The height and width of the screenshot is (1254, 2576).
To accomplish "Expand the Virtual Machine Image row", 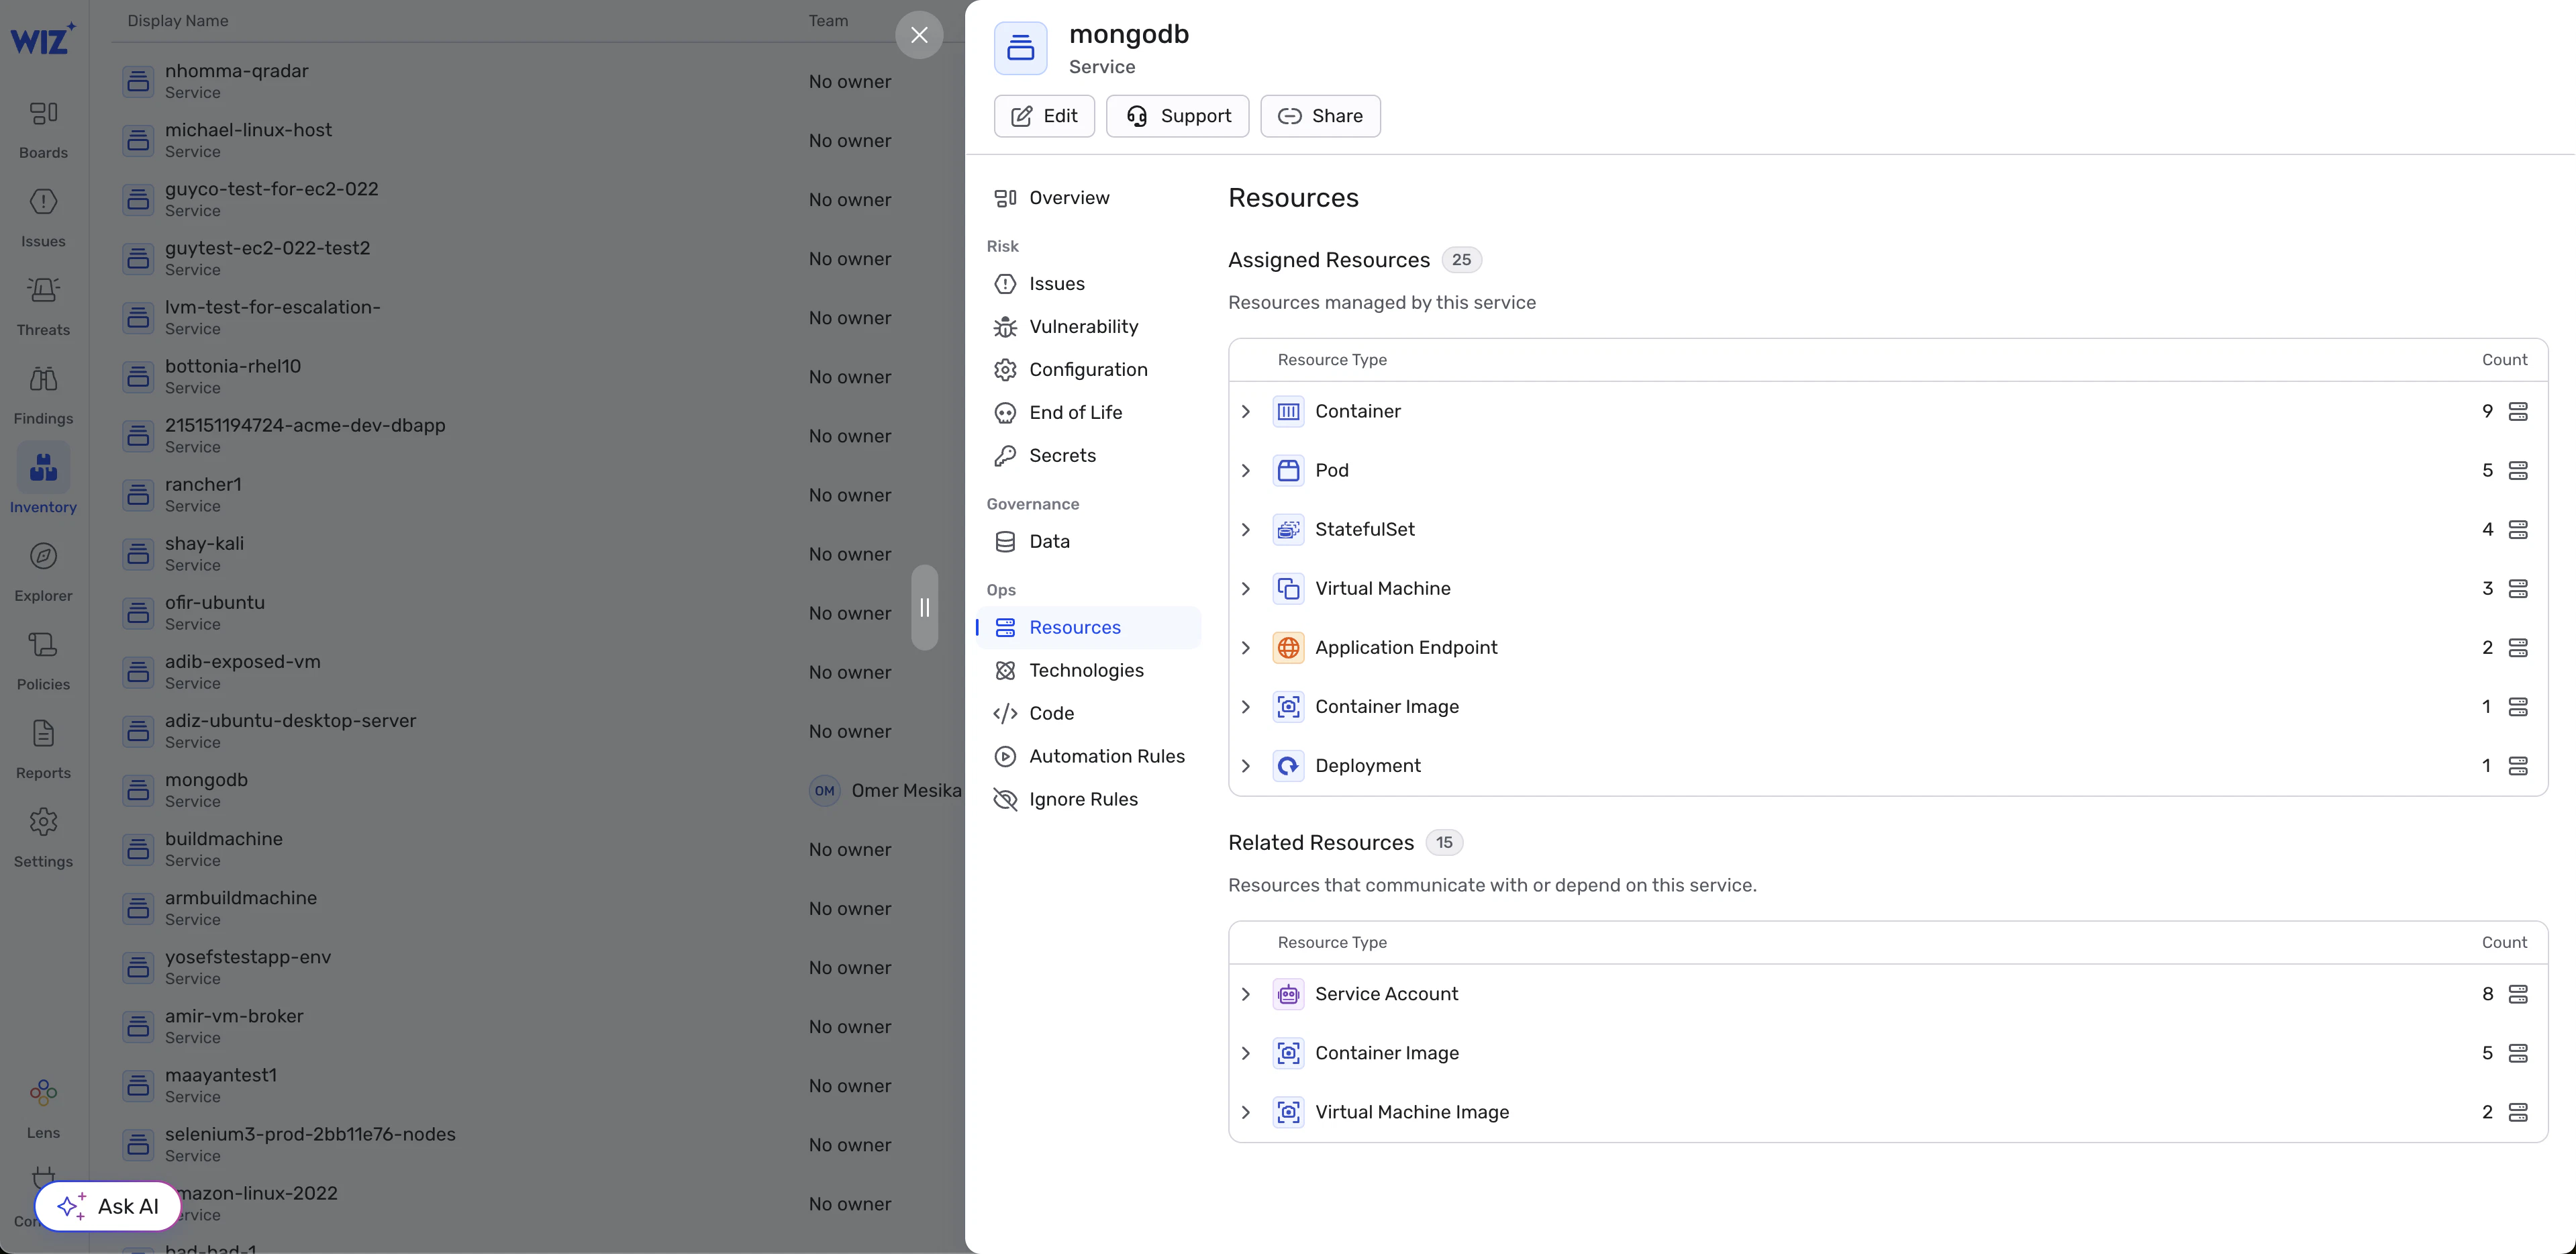I will click(1246, 1112).
